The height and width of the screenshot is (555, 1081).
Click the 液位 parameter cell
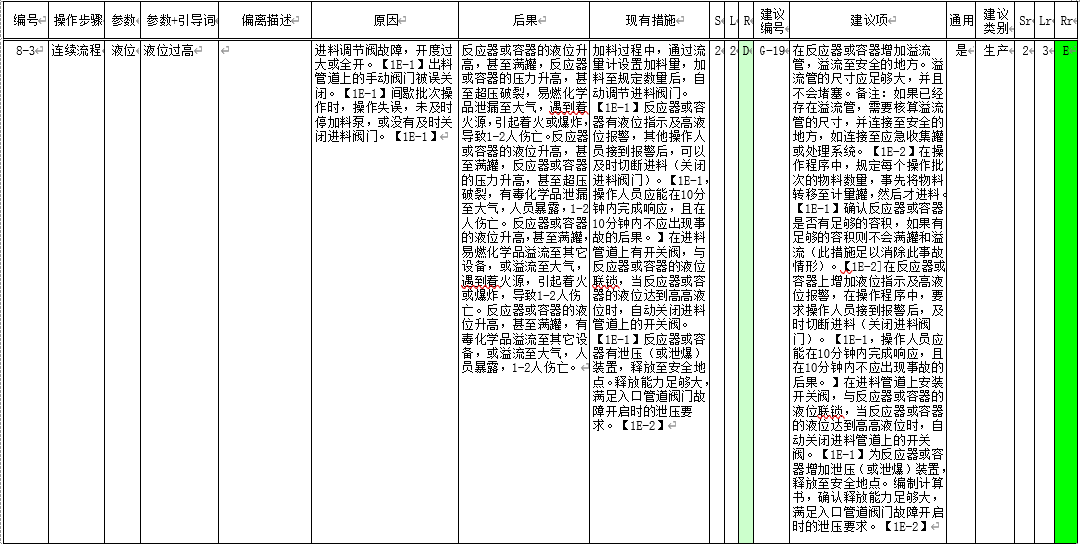[x=123, y=292]
